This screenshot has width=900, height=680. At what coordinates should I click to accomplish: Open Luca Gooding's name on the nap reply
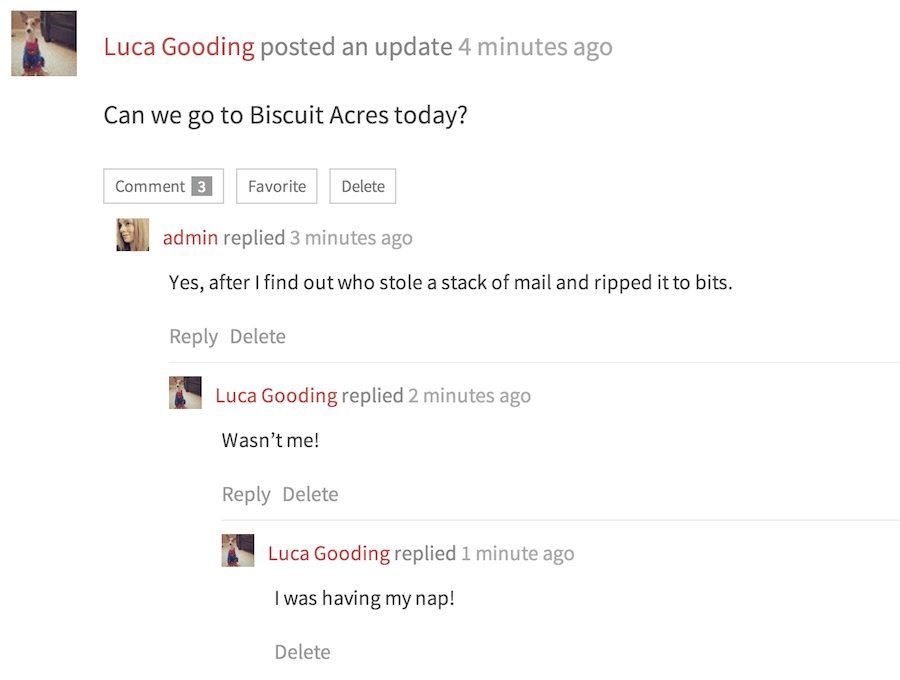pos(329,554)
